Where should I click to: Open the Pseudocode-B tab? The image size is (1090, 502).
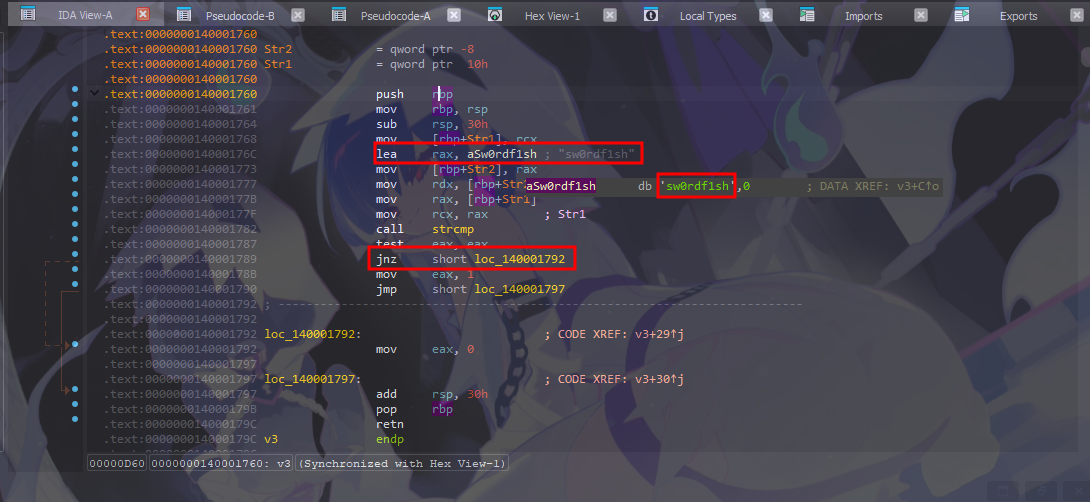tap(241, 16)
